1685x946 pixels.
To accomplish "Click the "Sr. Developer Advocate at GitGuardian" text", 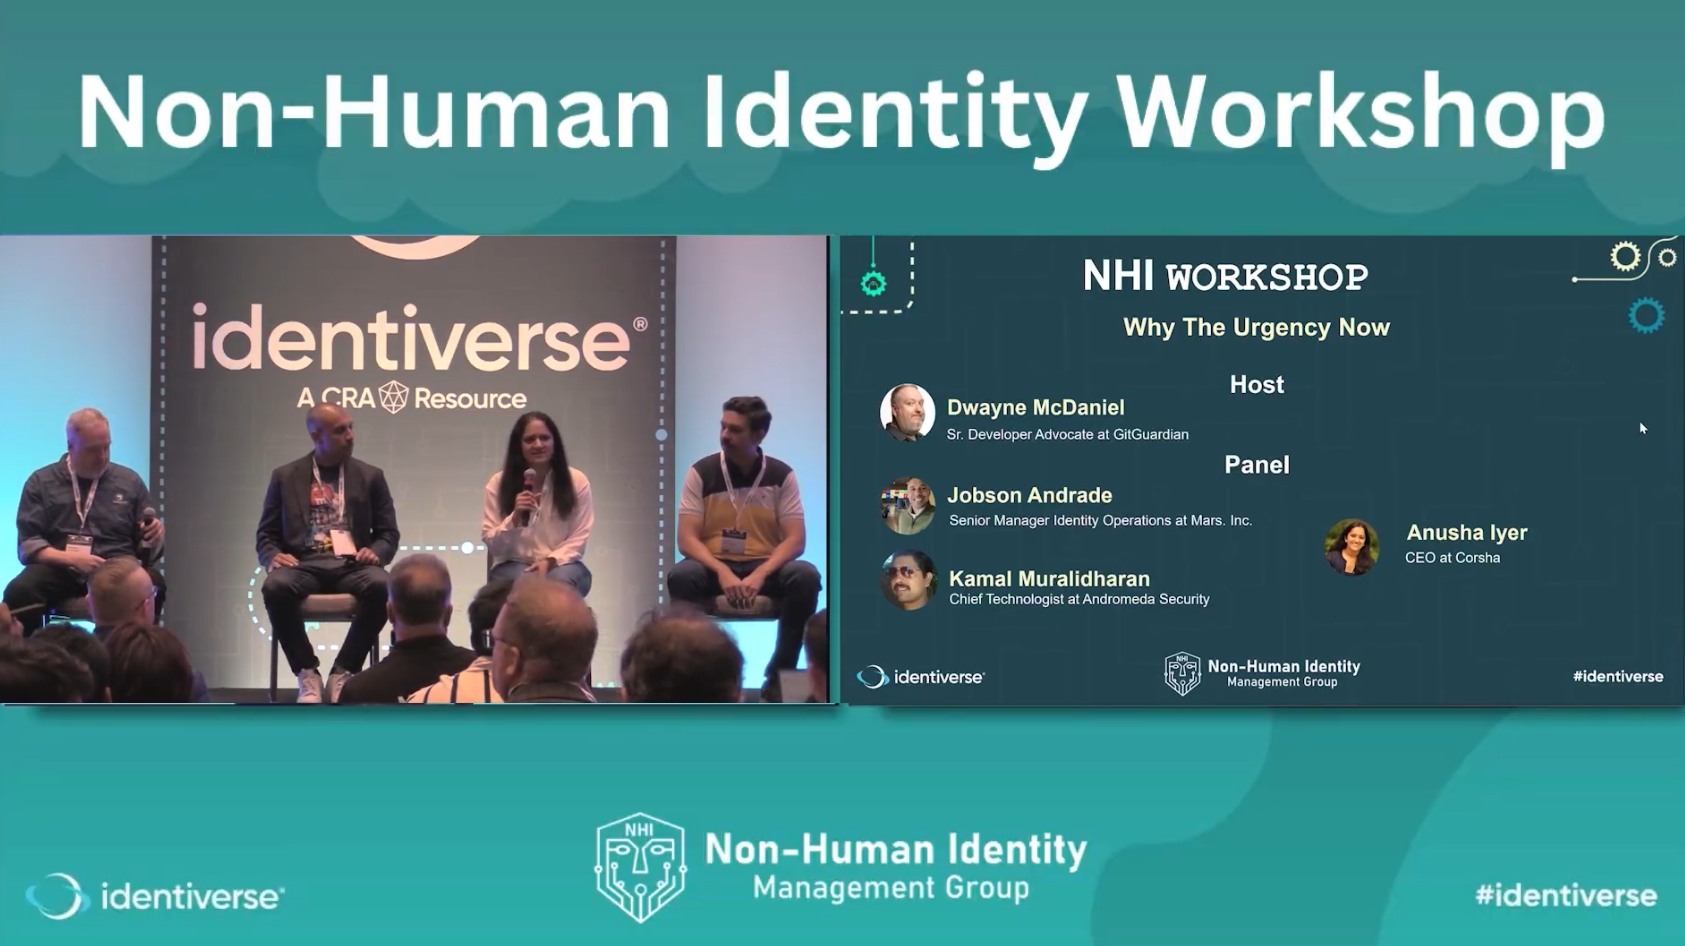I will [1067, 435].
